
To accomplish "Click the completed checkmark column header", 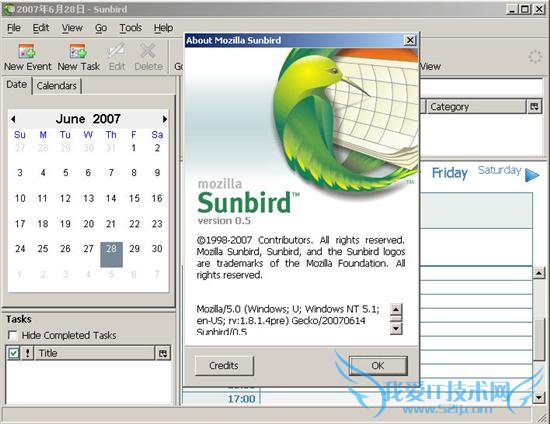I will coord(13,353).
